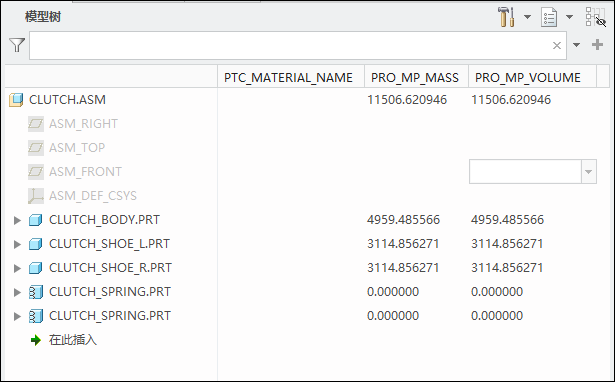Expand the CLUTCH_BODY.PRT node
The height and width of the screenshot is (382, 615).
pyautogui.click(x=17, y=220)
